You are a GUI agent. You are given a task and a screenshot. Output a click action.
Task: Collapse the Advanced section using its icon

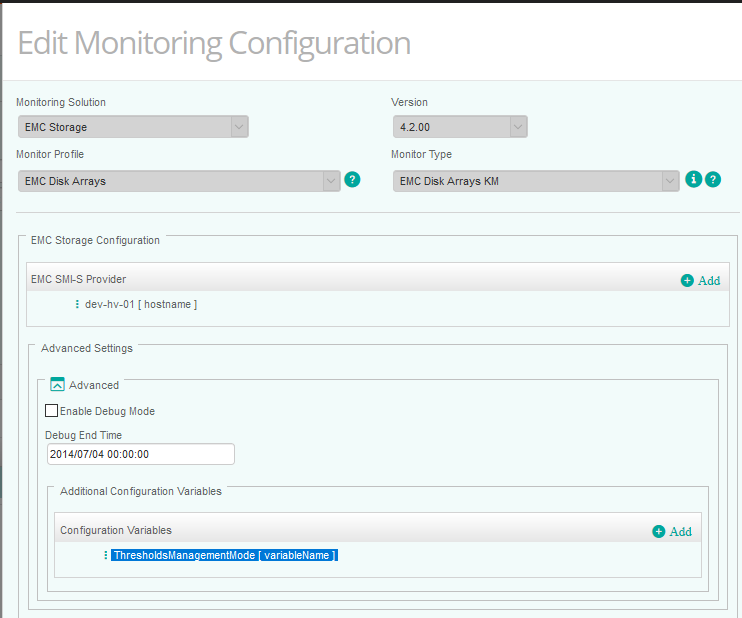coord(57,384)
